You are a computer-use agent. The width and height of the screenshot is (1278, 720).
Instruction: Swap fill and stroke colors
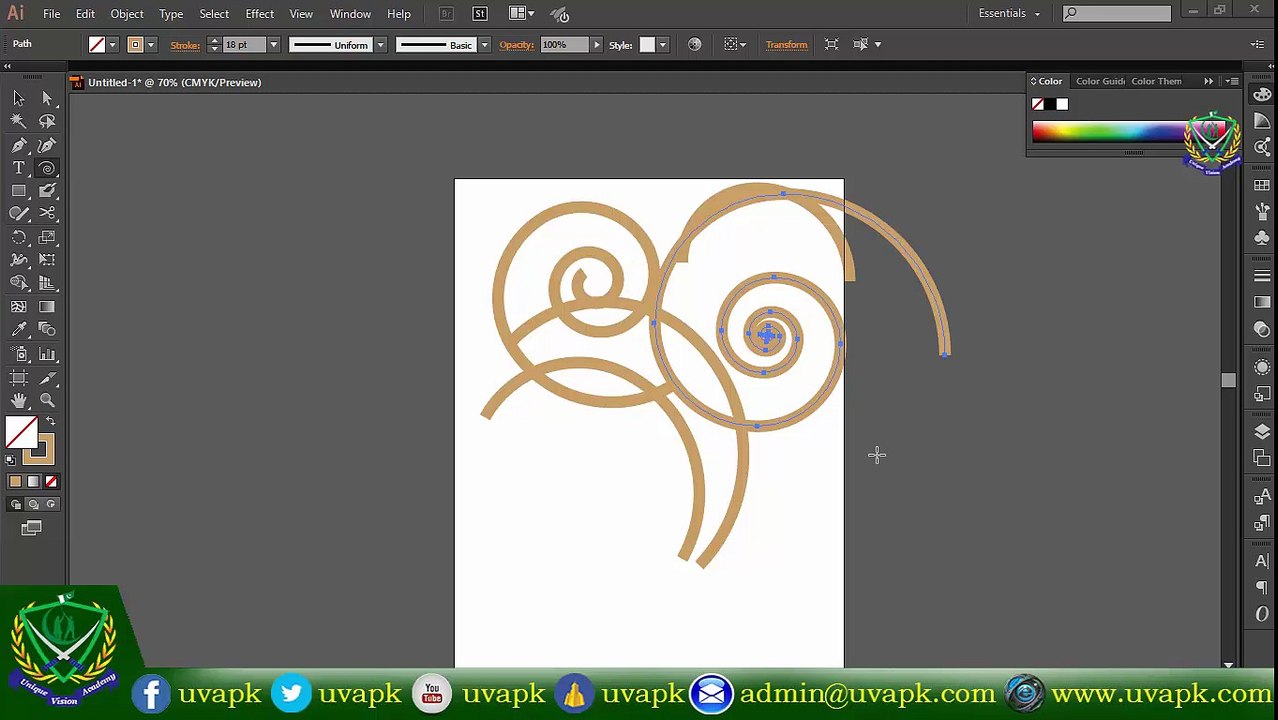[x=51, y=422]
